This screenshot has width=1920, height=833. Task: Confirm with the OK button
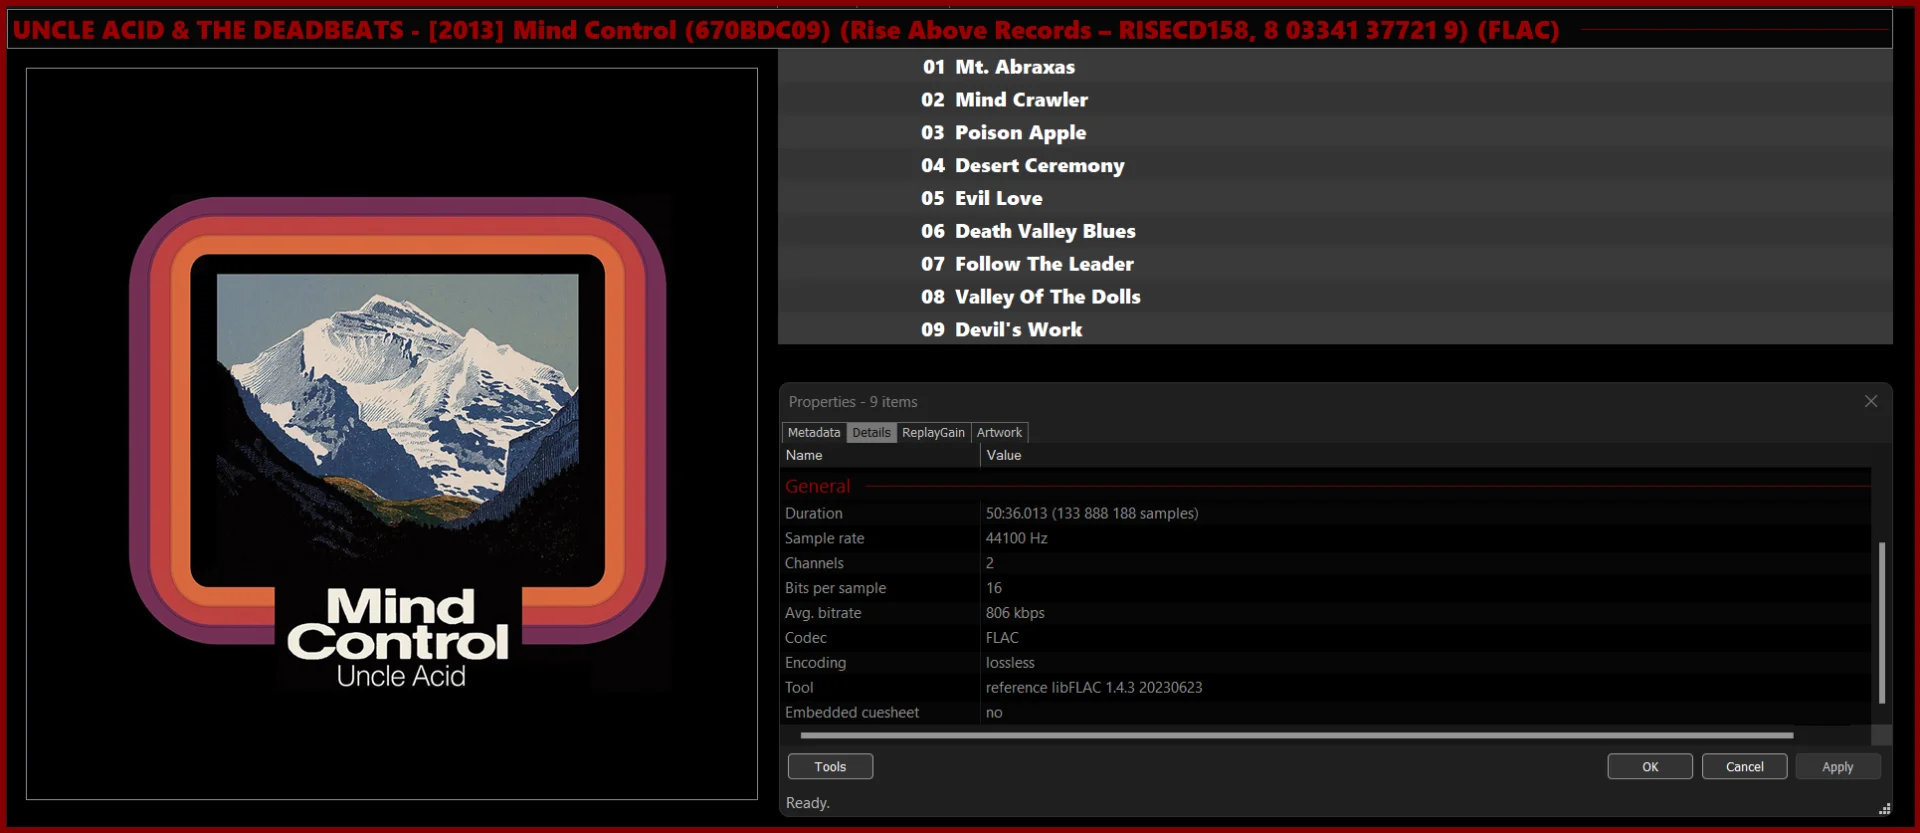[1650, 766]
